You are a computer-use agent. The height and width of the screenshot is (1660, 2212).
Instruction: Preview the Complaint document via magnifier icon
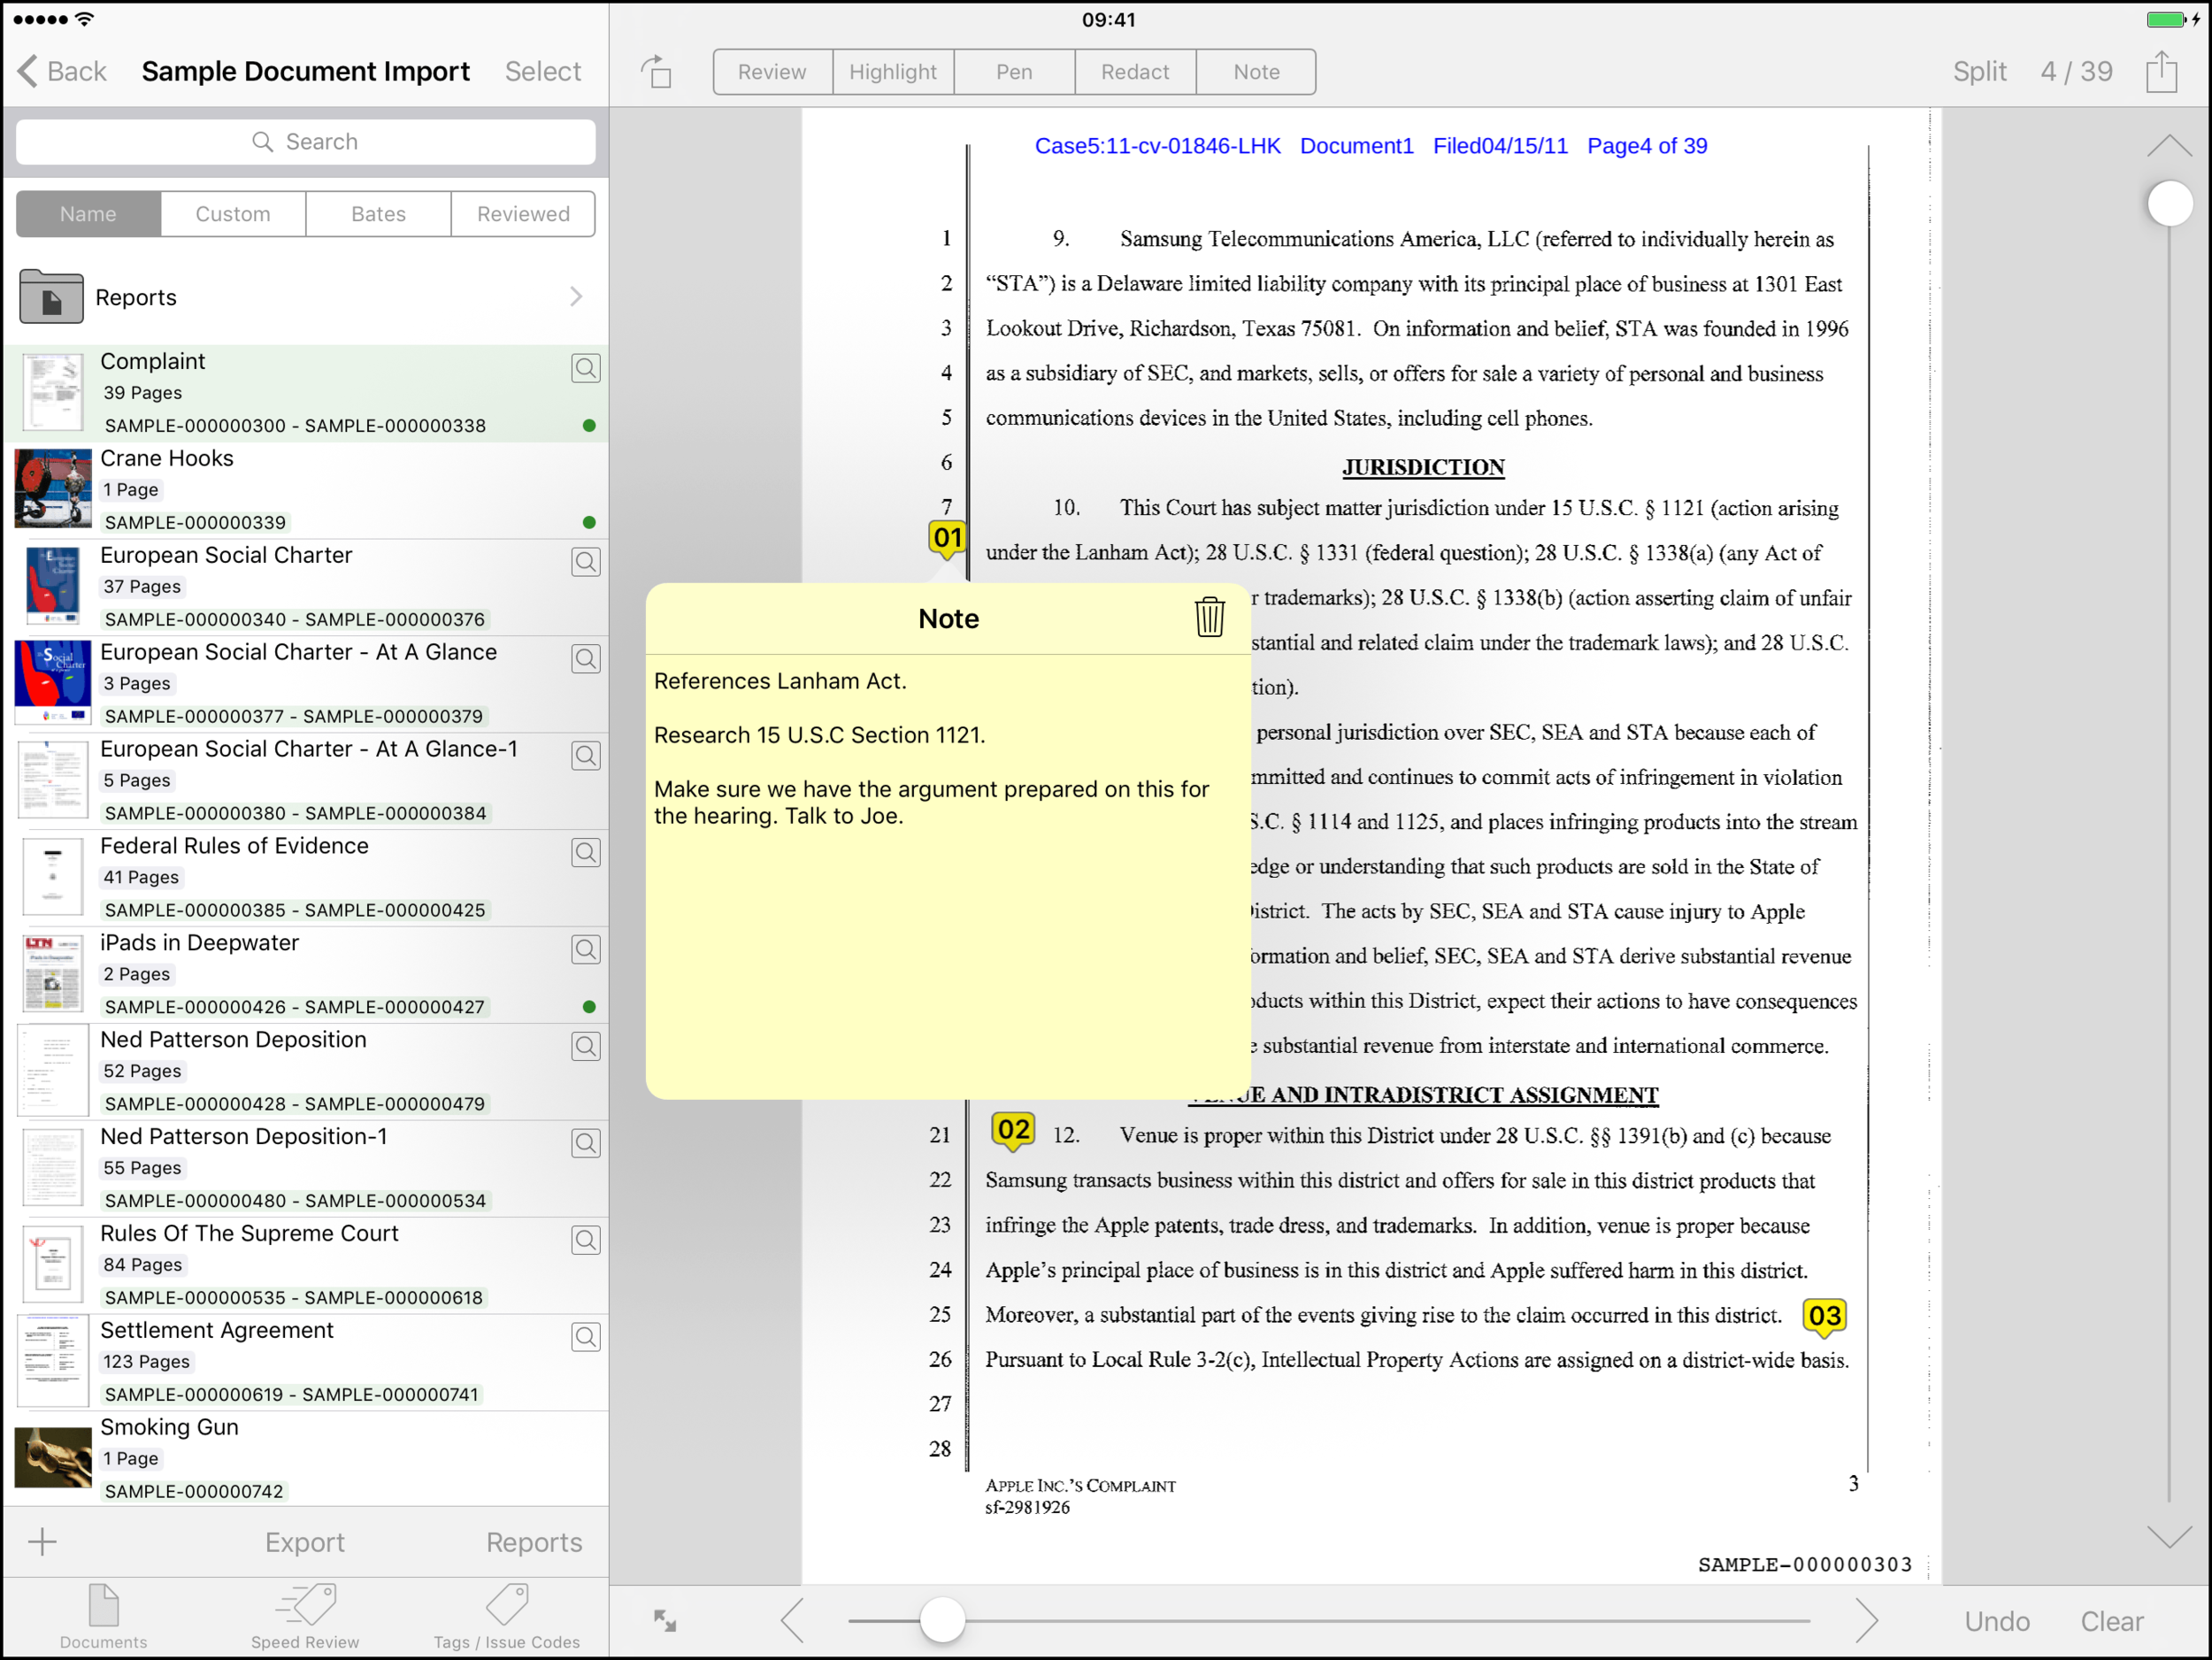pos(586,368)
